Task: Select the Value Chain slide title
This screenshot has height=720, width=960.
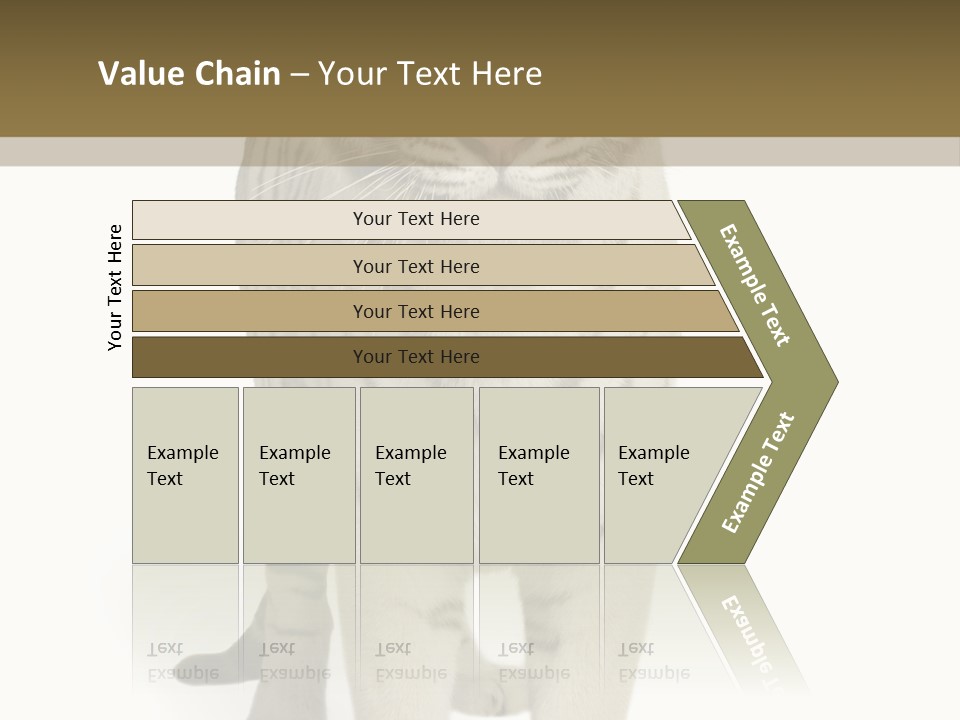Action: coord(320,73)
